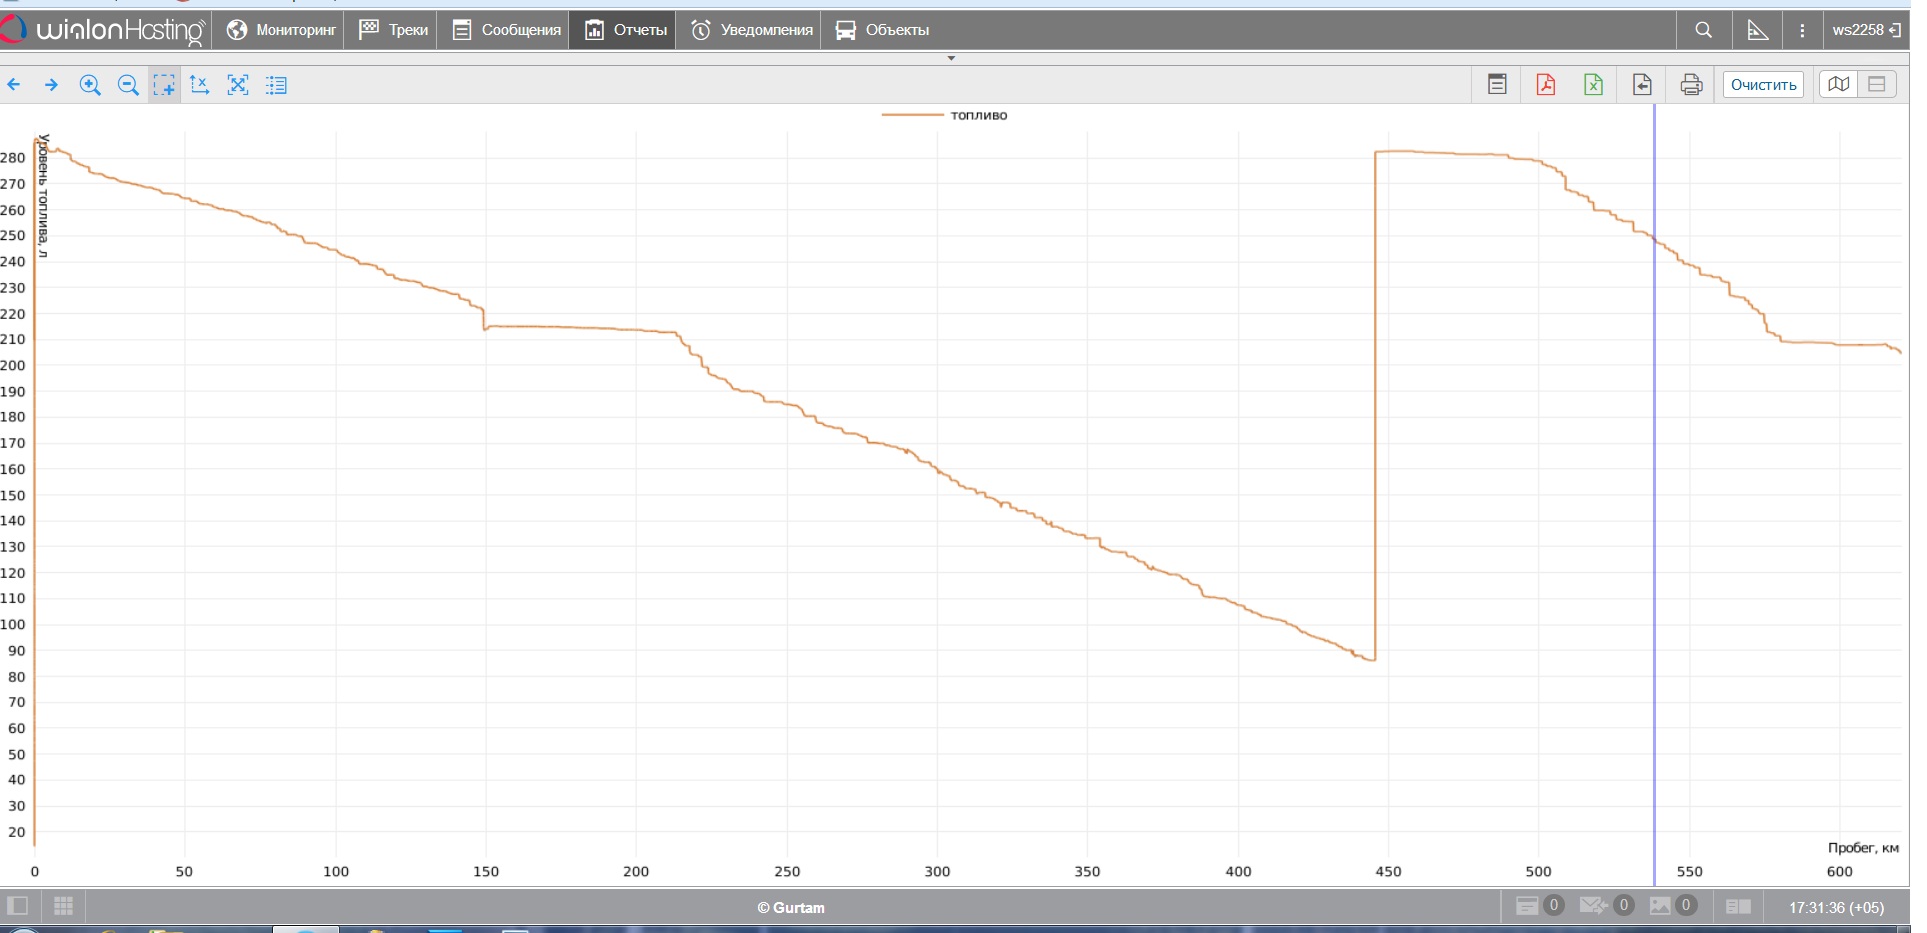The height and width of the screenshot is (933, 1927).
Task: Switch to the Мониторинг tab
Action: [x=281, y=30]
